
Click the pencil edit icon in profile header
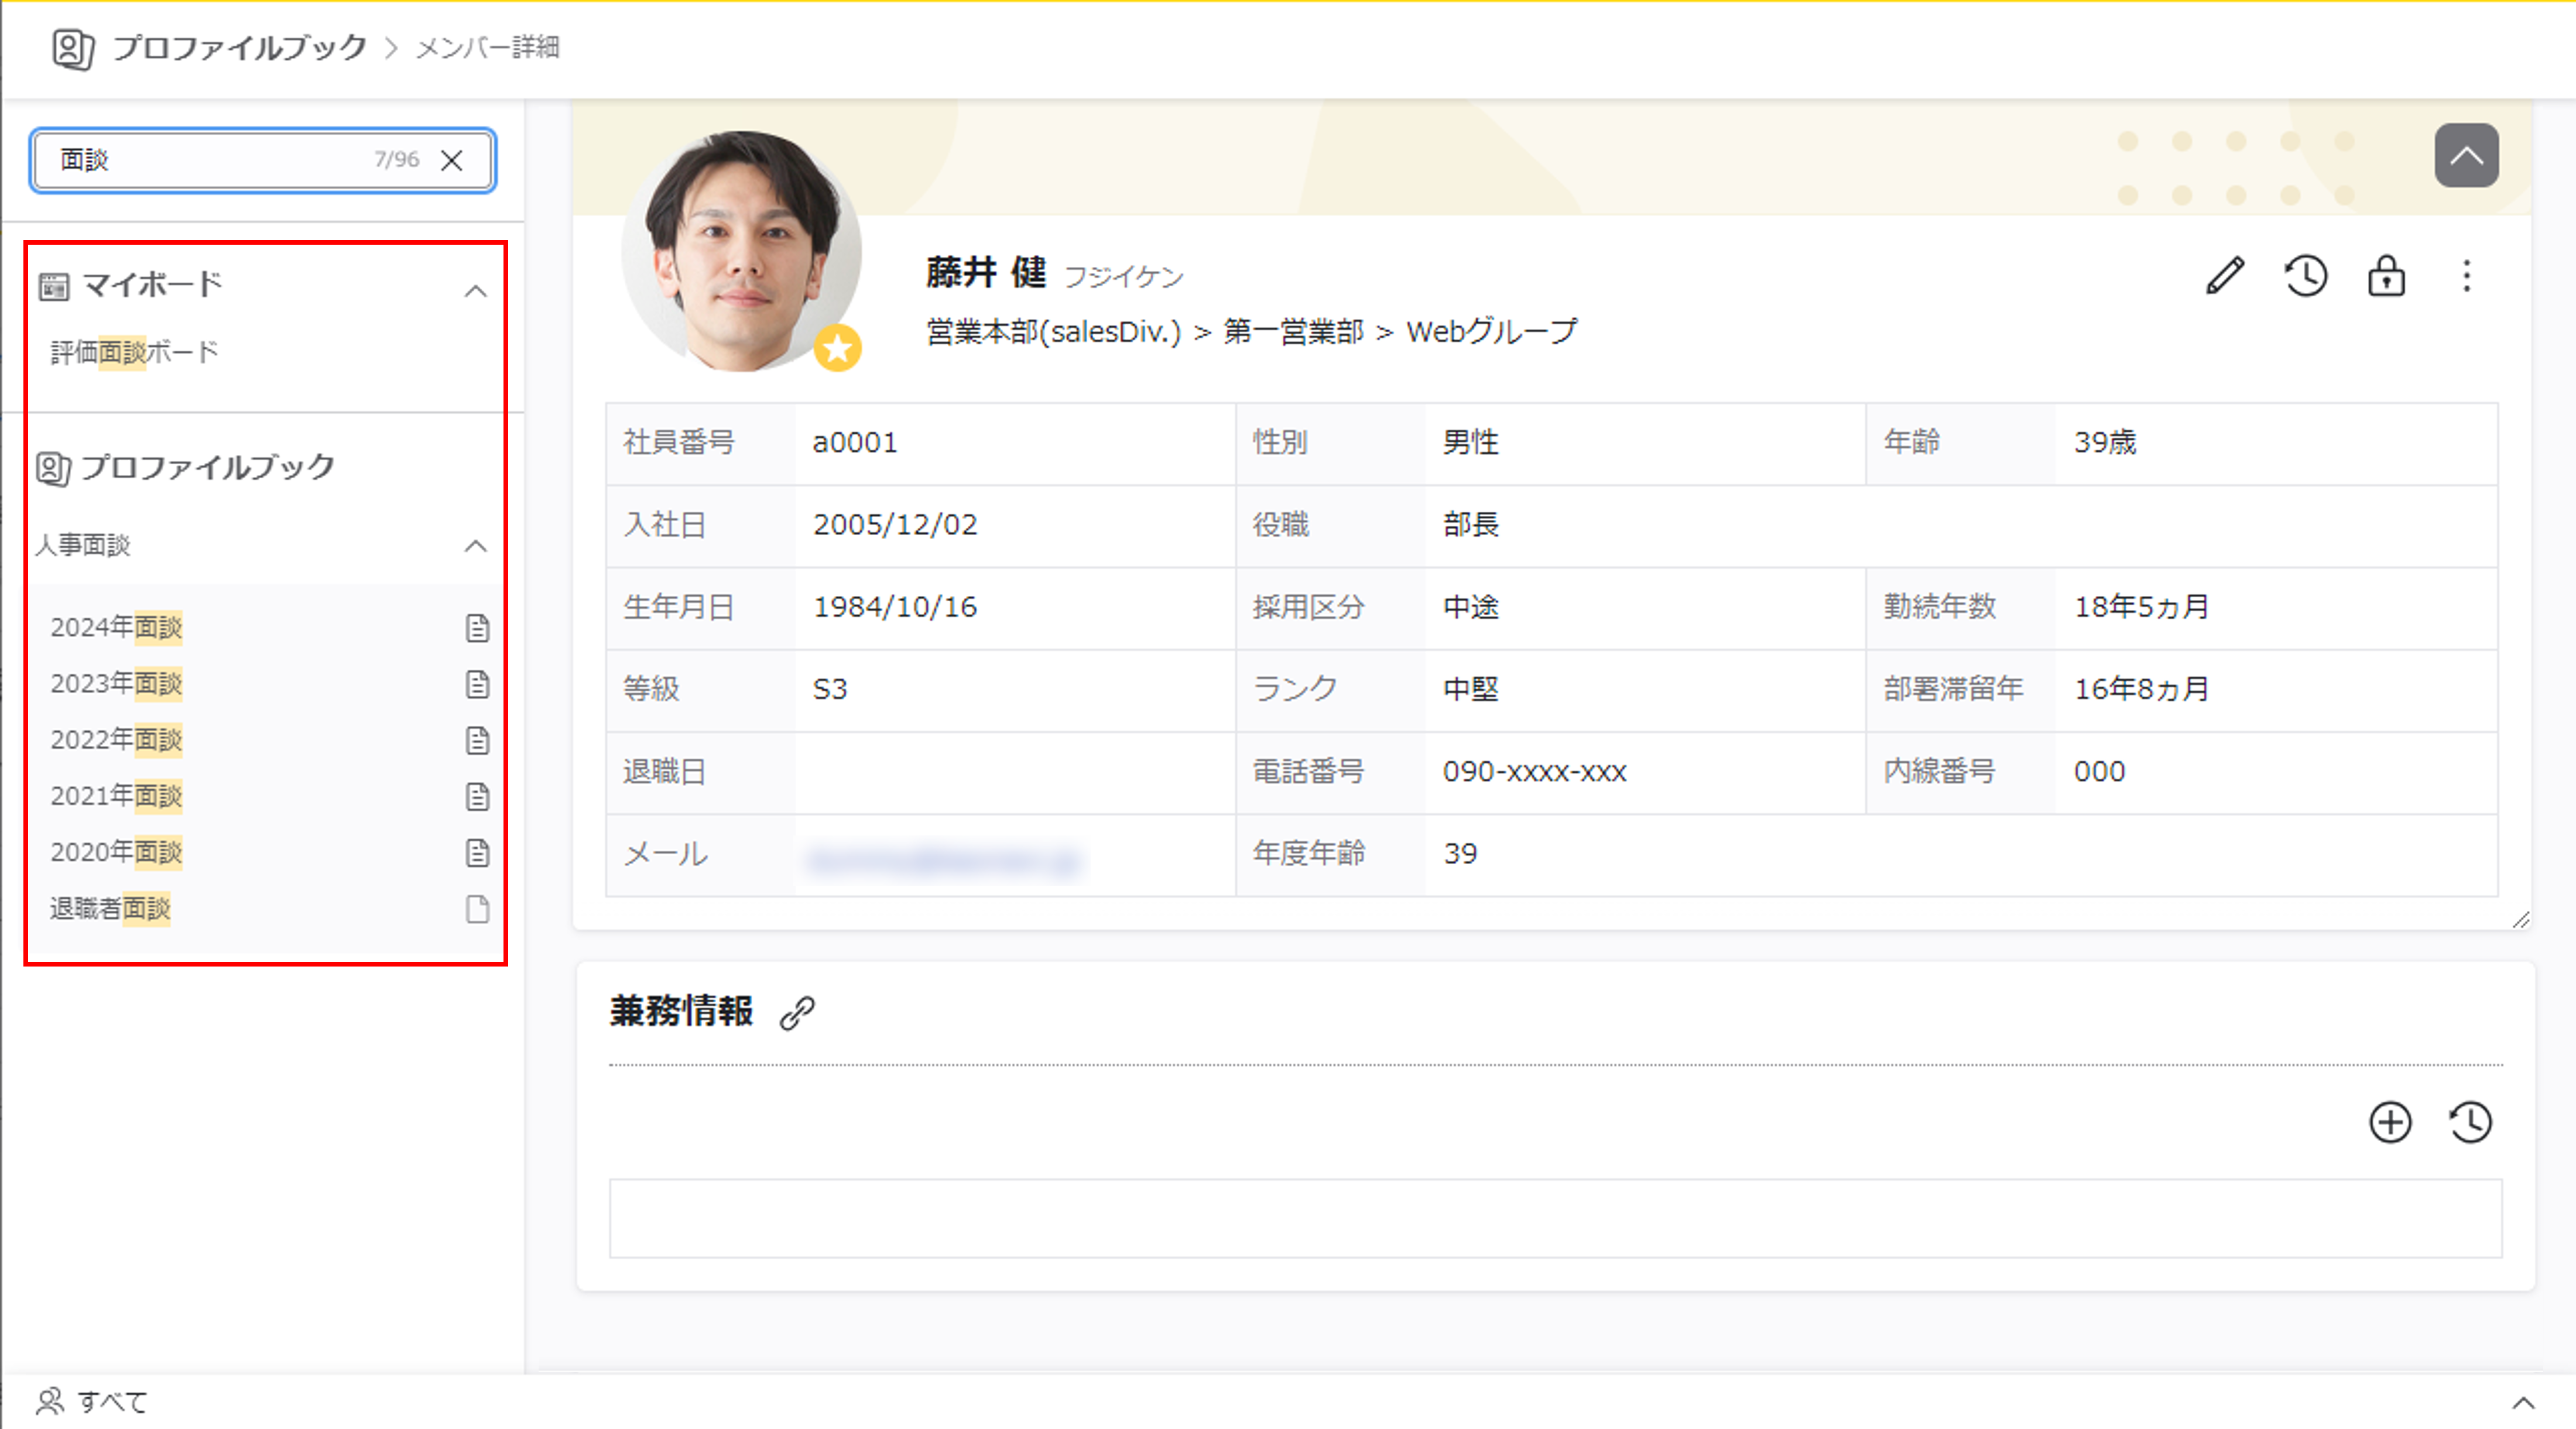(2225, 276)
